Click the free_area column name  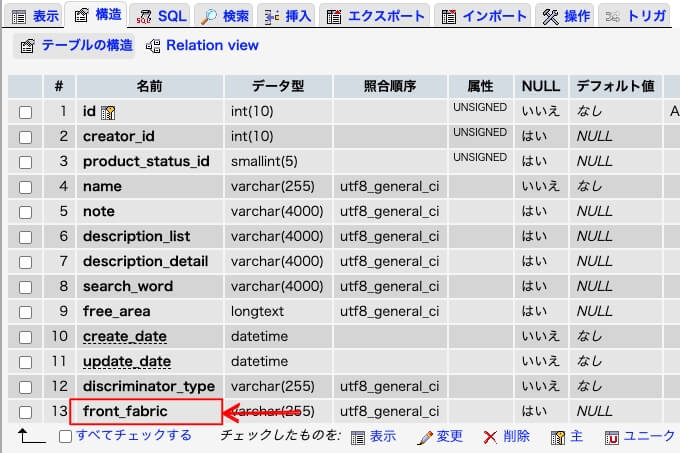click(117, 311)
